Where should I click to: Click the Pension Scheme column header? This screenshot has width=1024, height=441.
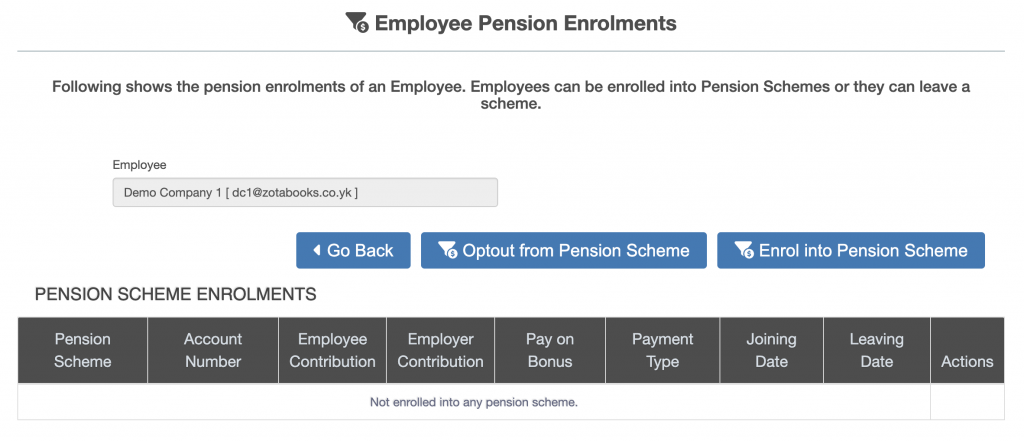(83, 350)
